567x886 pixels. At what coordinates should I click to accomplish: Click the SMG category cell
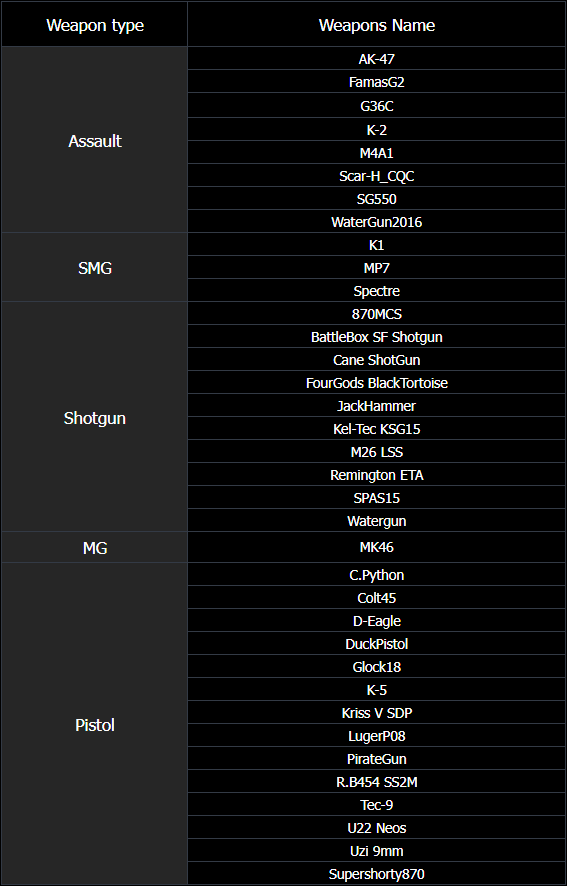click(94, 268)
